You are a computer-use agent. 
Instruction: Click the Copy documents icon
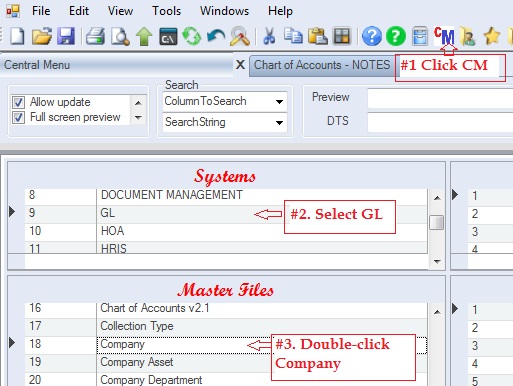click(293, 36)
